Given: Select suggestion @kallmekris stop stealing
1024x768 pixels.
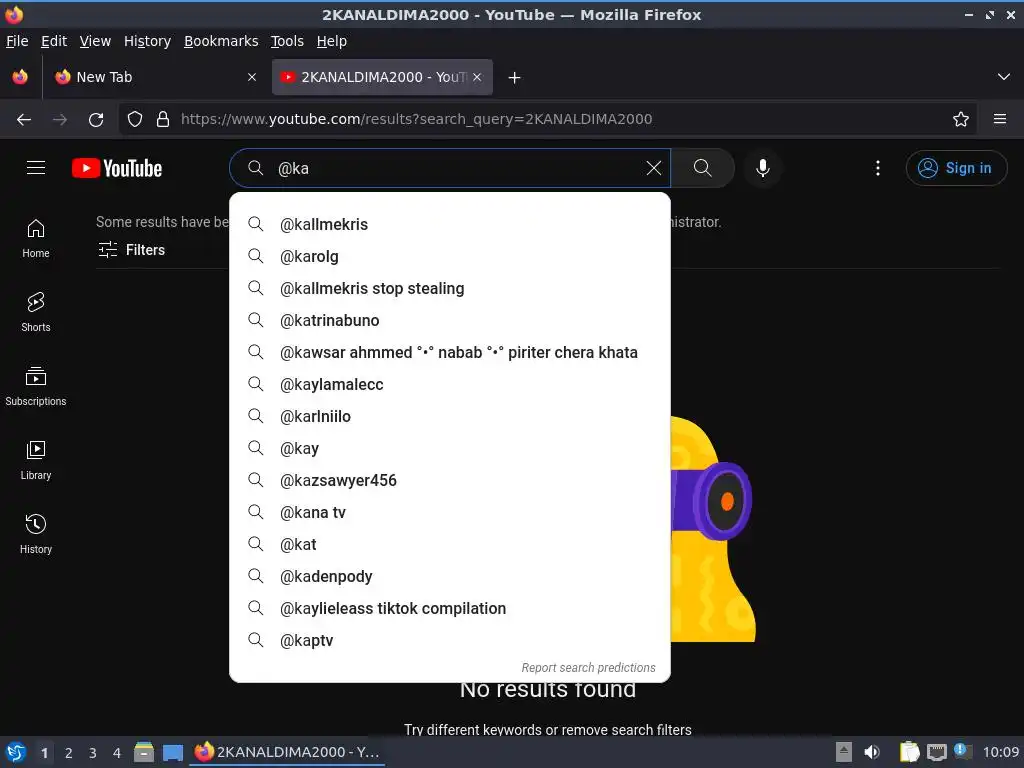Looking at the screenshot, I should [x=450, y=288].
